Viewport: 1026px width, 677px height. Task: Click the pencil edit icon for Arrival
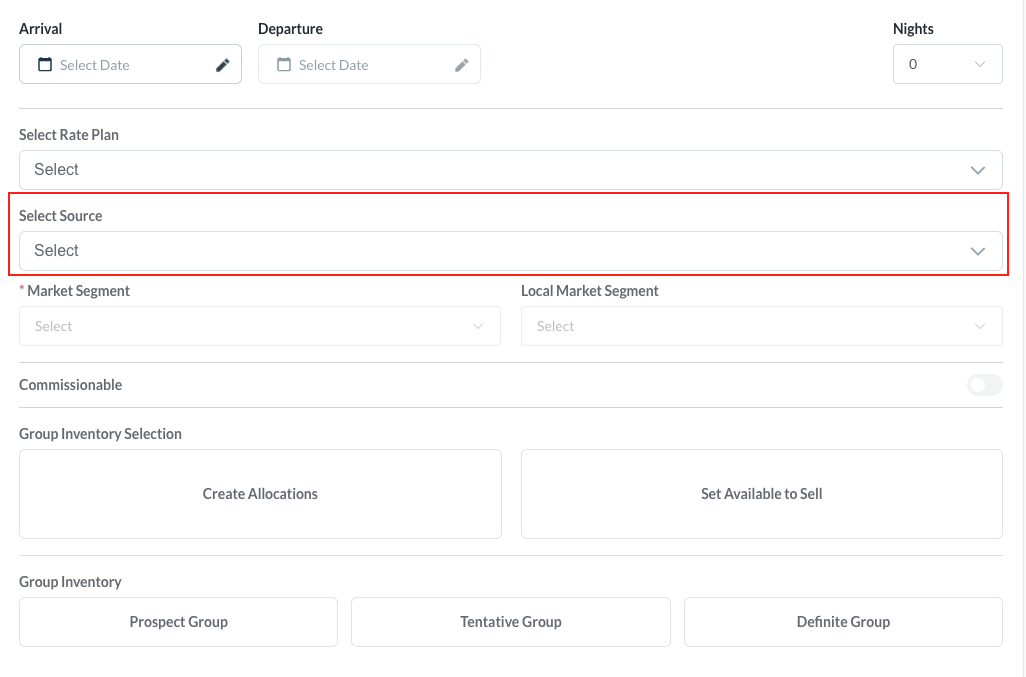pos(223,65)
